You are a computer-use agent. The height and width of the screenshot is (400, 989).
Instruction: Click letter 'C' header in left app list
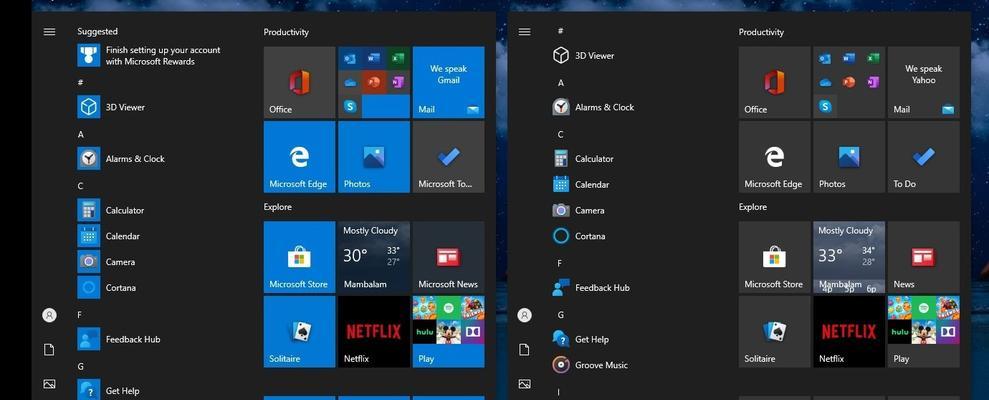click(x=80, y=185)
